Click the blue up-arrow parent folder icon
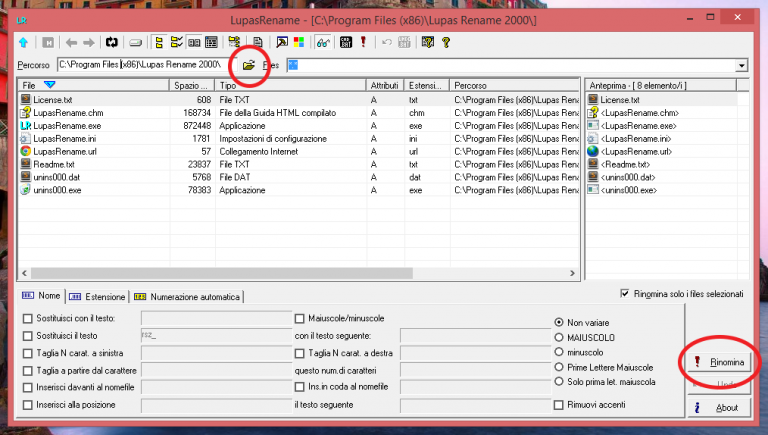The height and width of the screenshot is (435, 768). (24, 42)
